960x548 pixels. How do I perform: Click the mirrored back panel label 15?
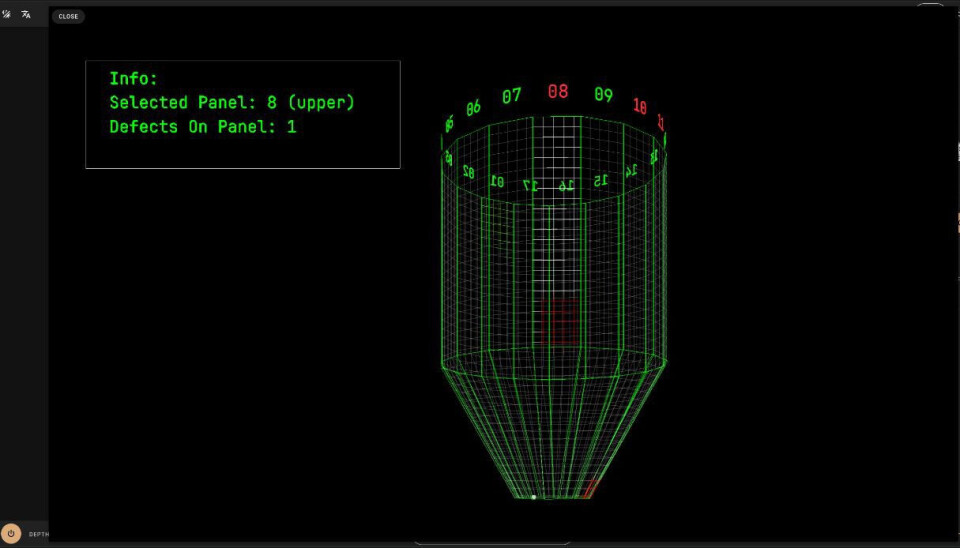[x=600, y=181]
